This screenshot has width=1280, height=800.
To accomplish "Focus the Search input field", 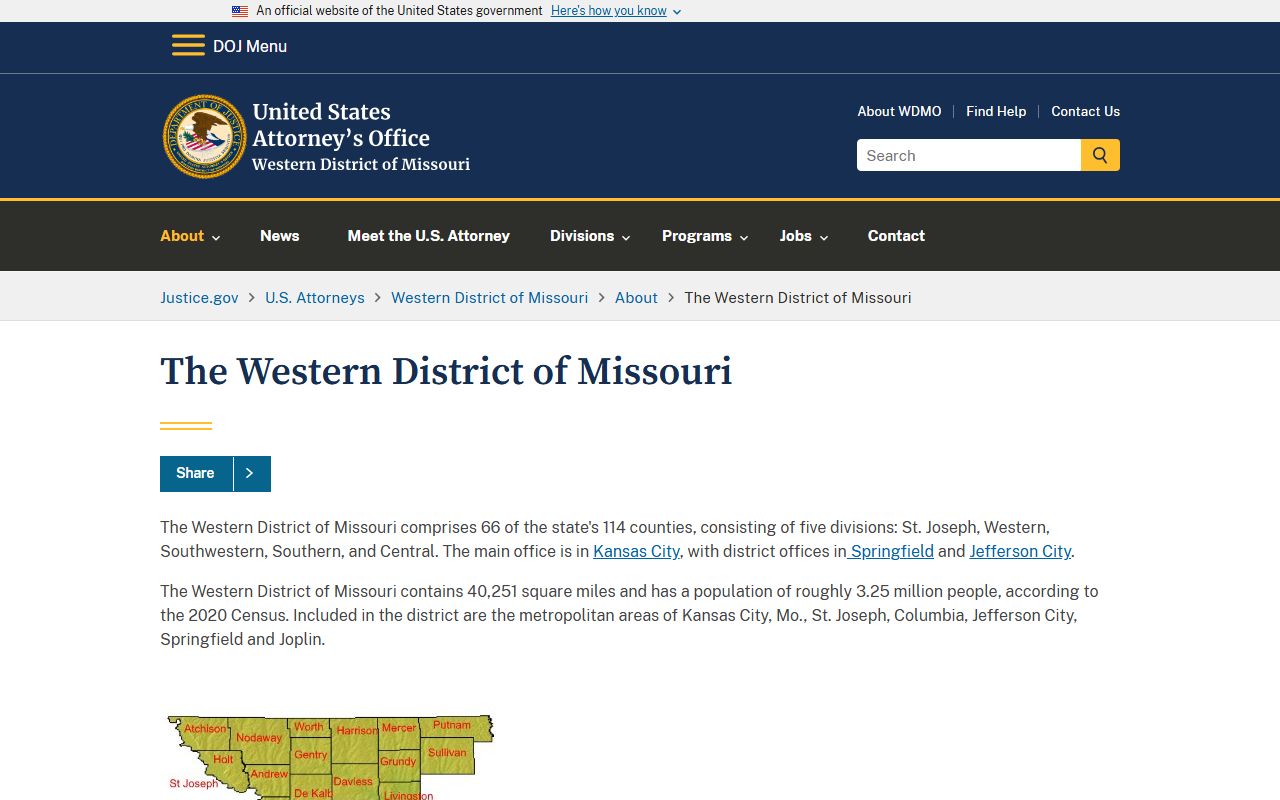I will click(969, 155).
